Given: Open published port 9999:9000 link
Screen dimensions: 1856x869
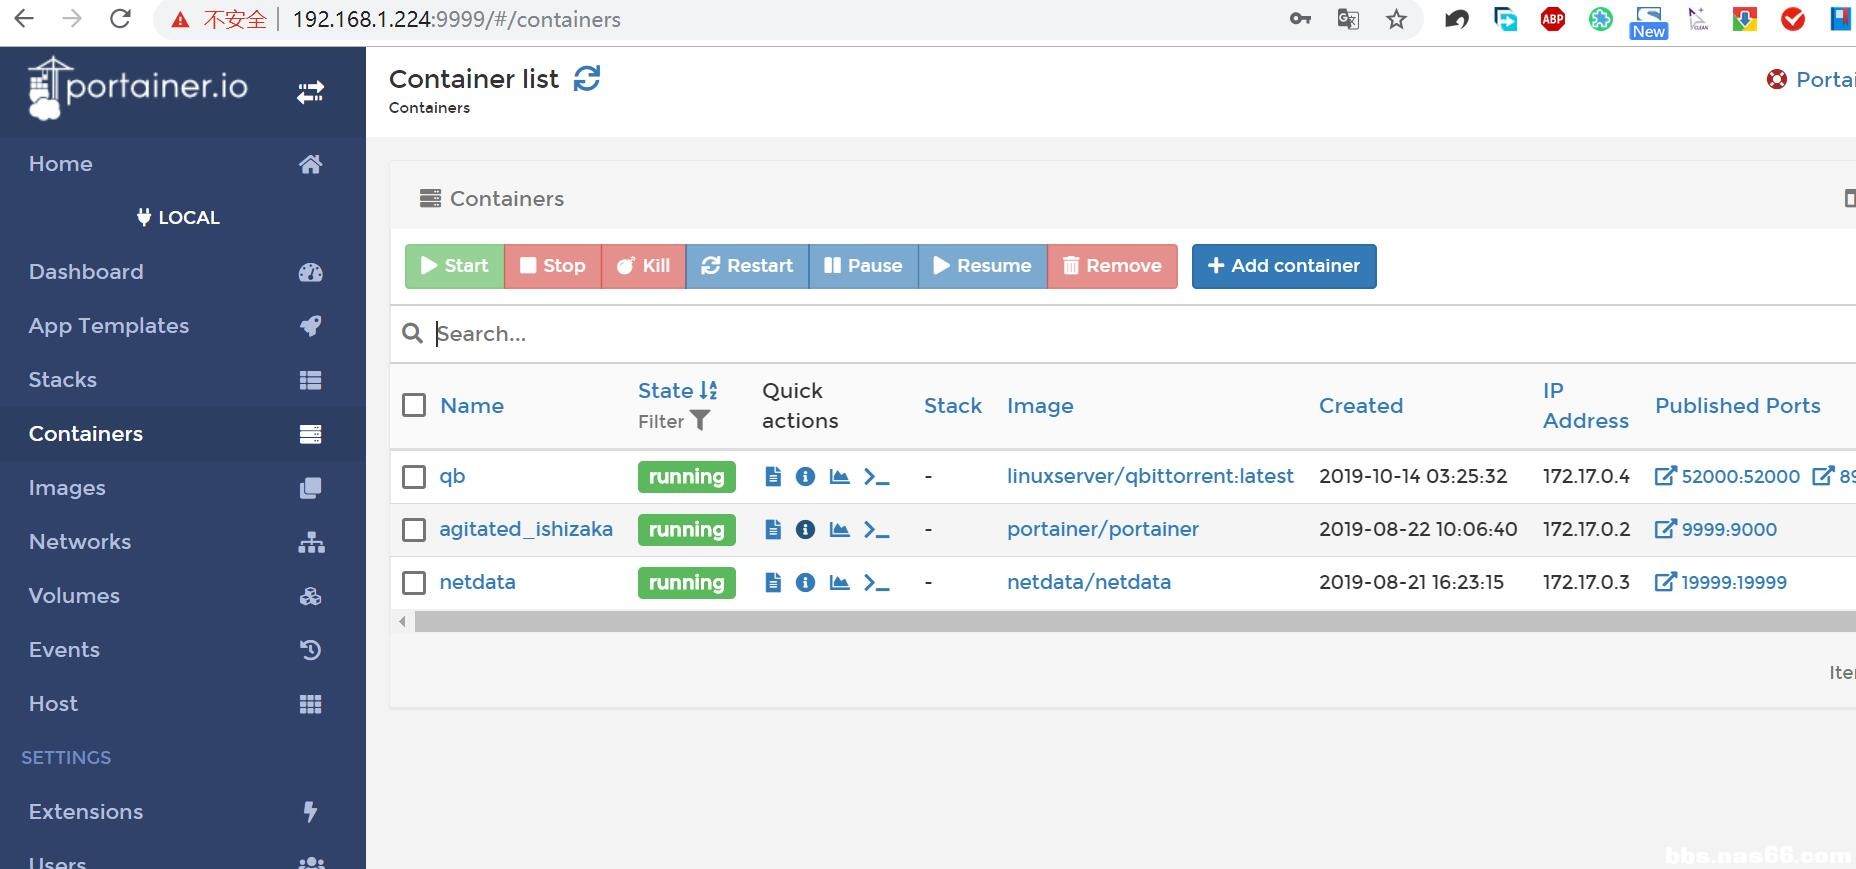Looking at the screenshot, I should [x=1716, y=529].
